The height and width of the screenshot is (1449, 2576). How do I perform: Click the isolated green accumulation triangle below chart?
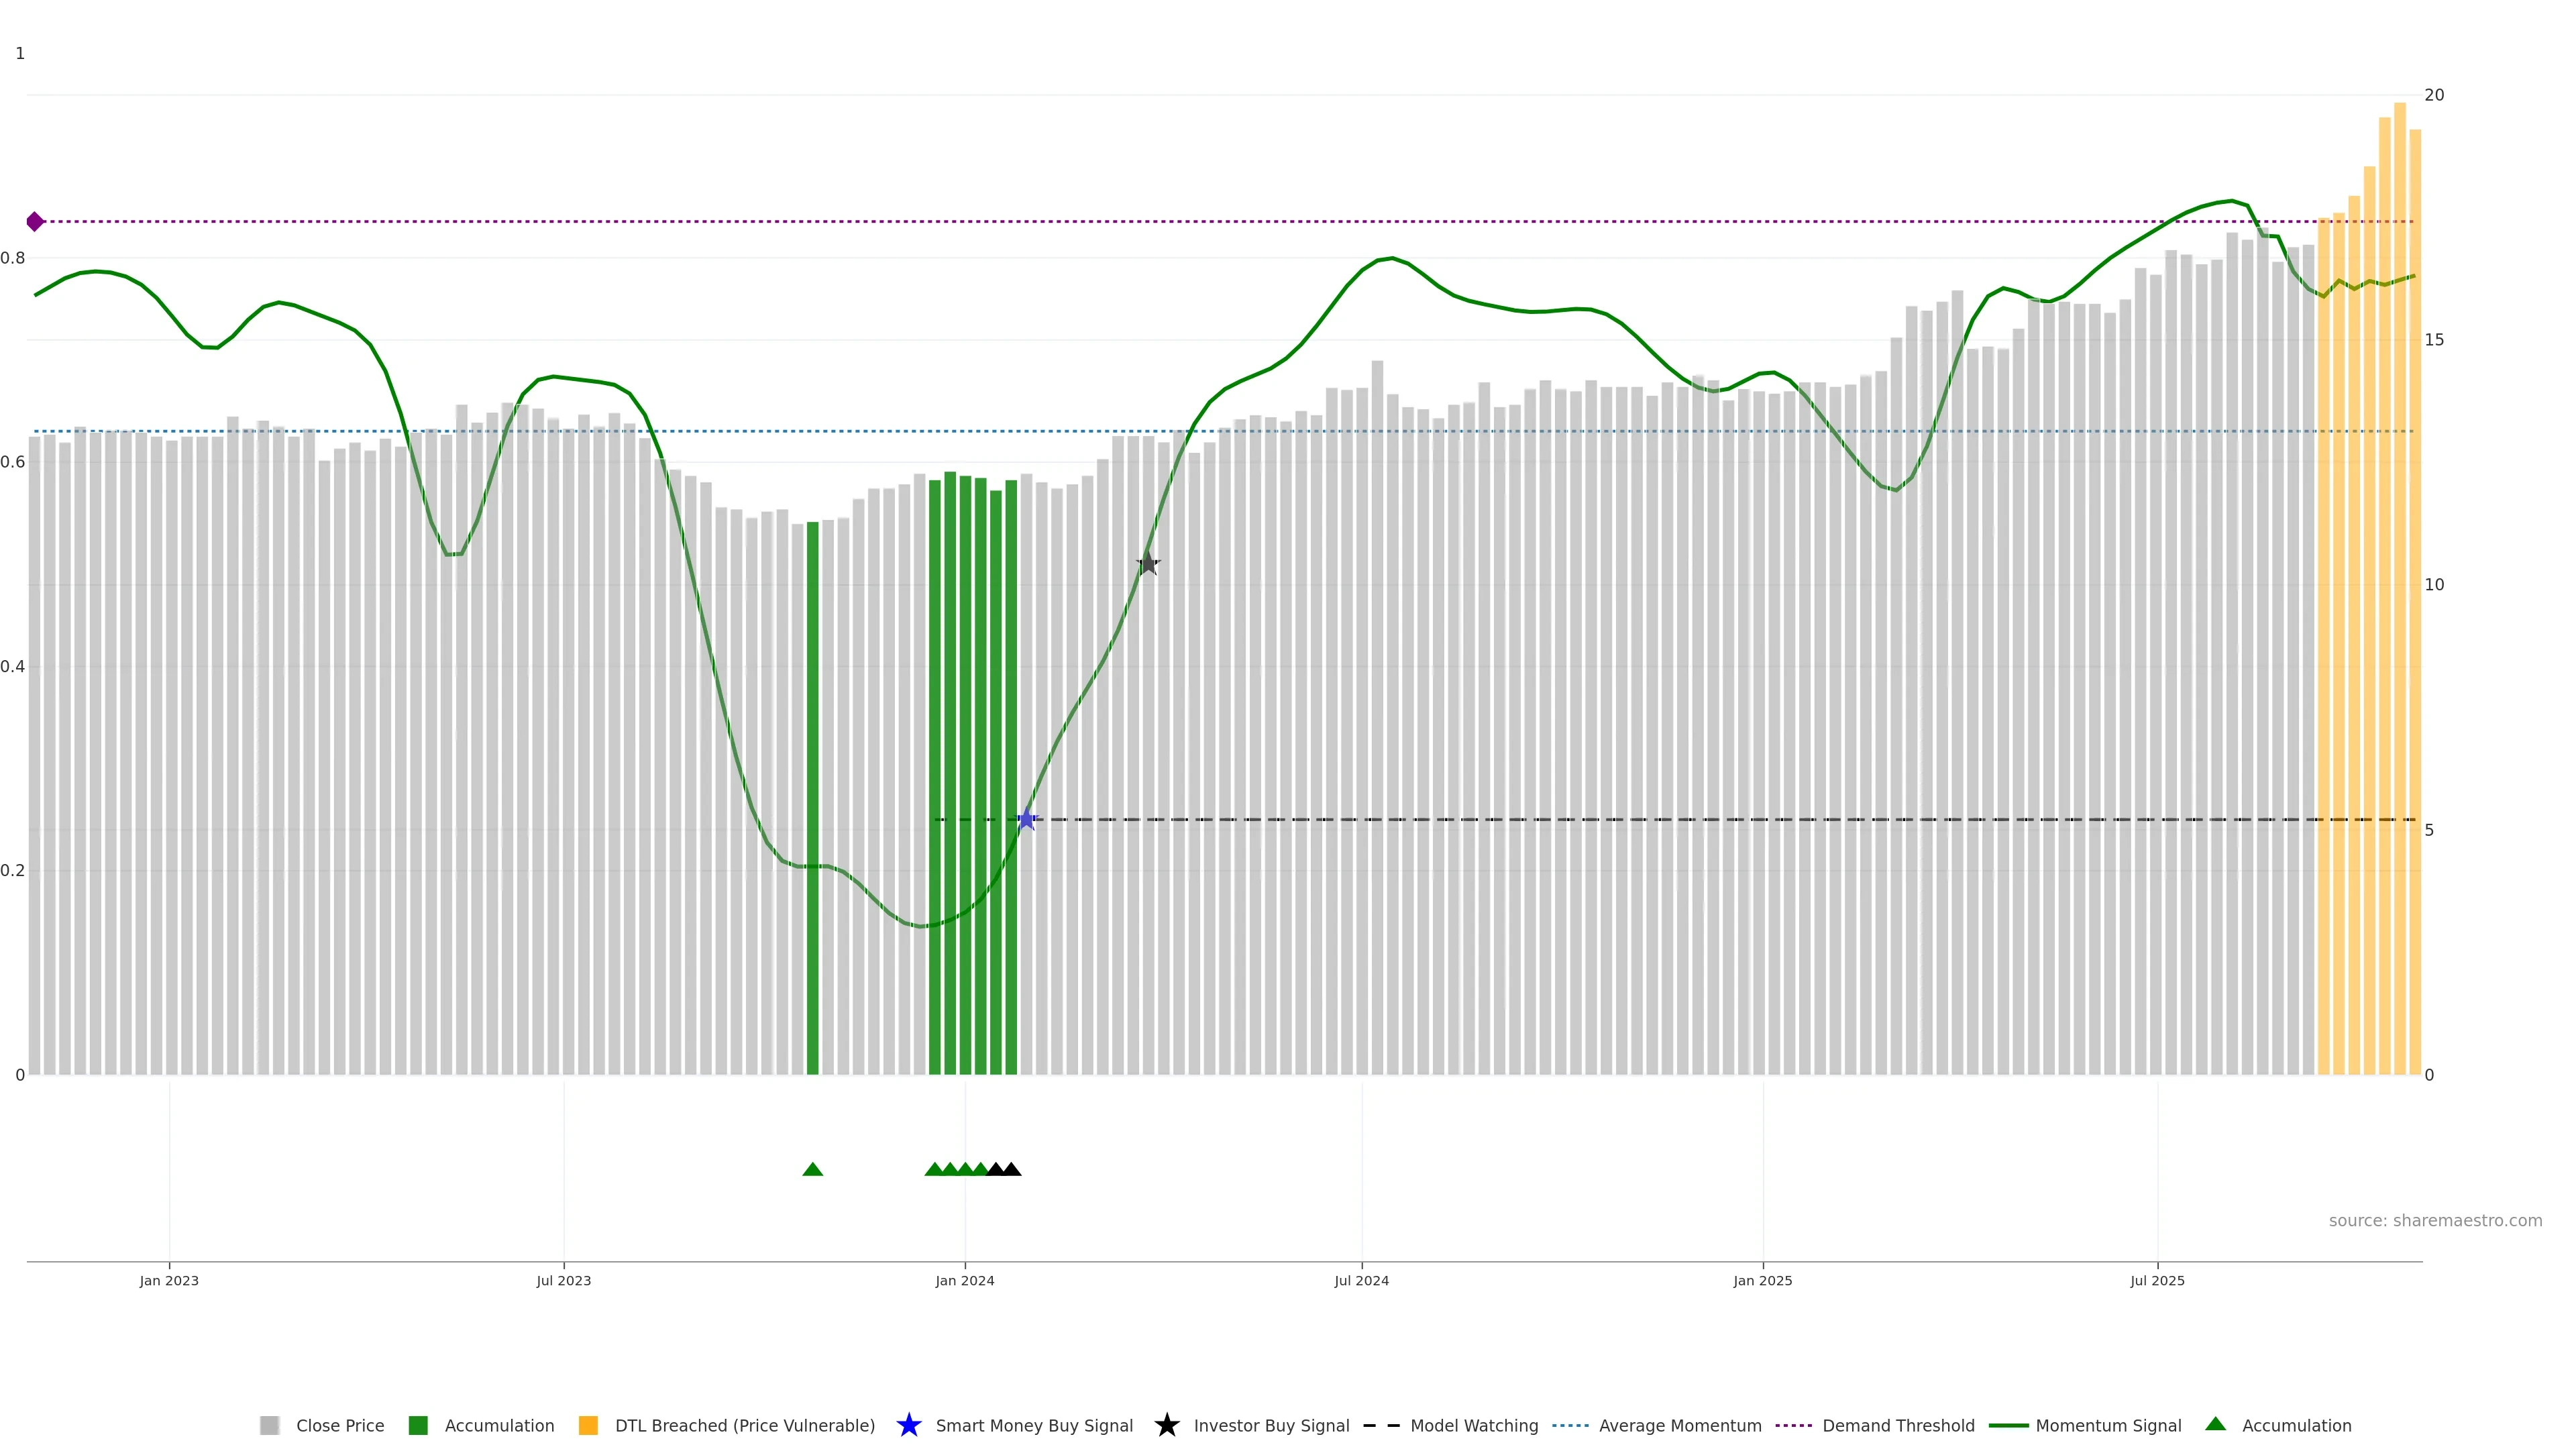point(812,1169)
